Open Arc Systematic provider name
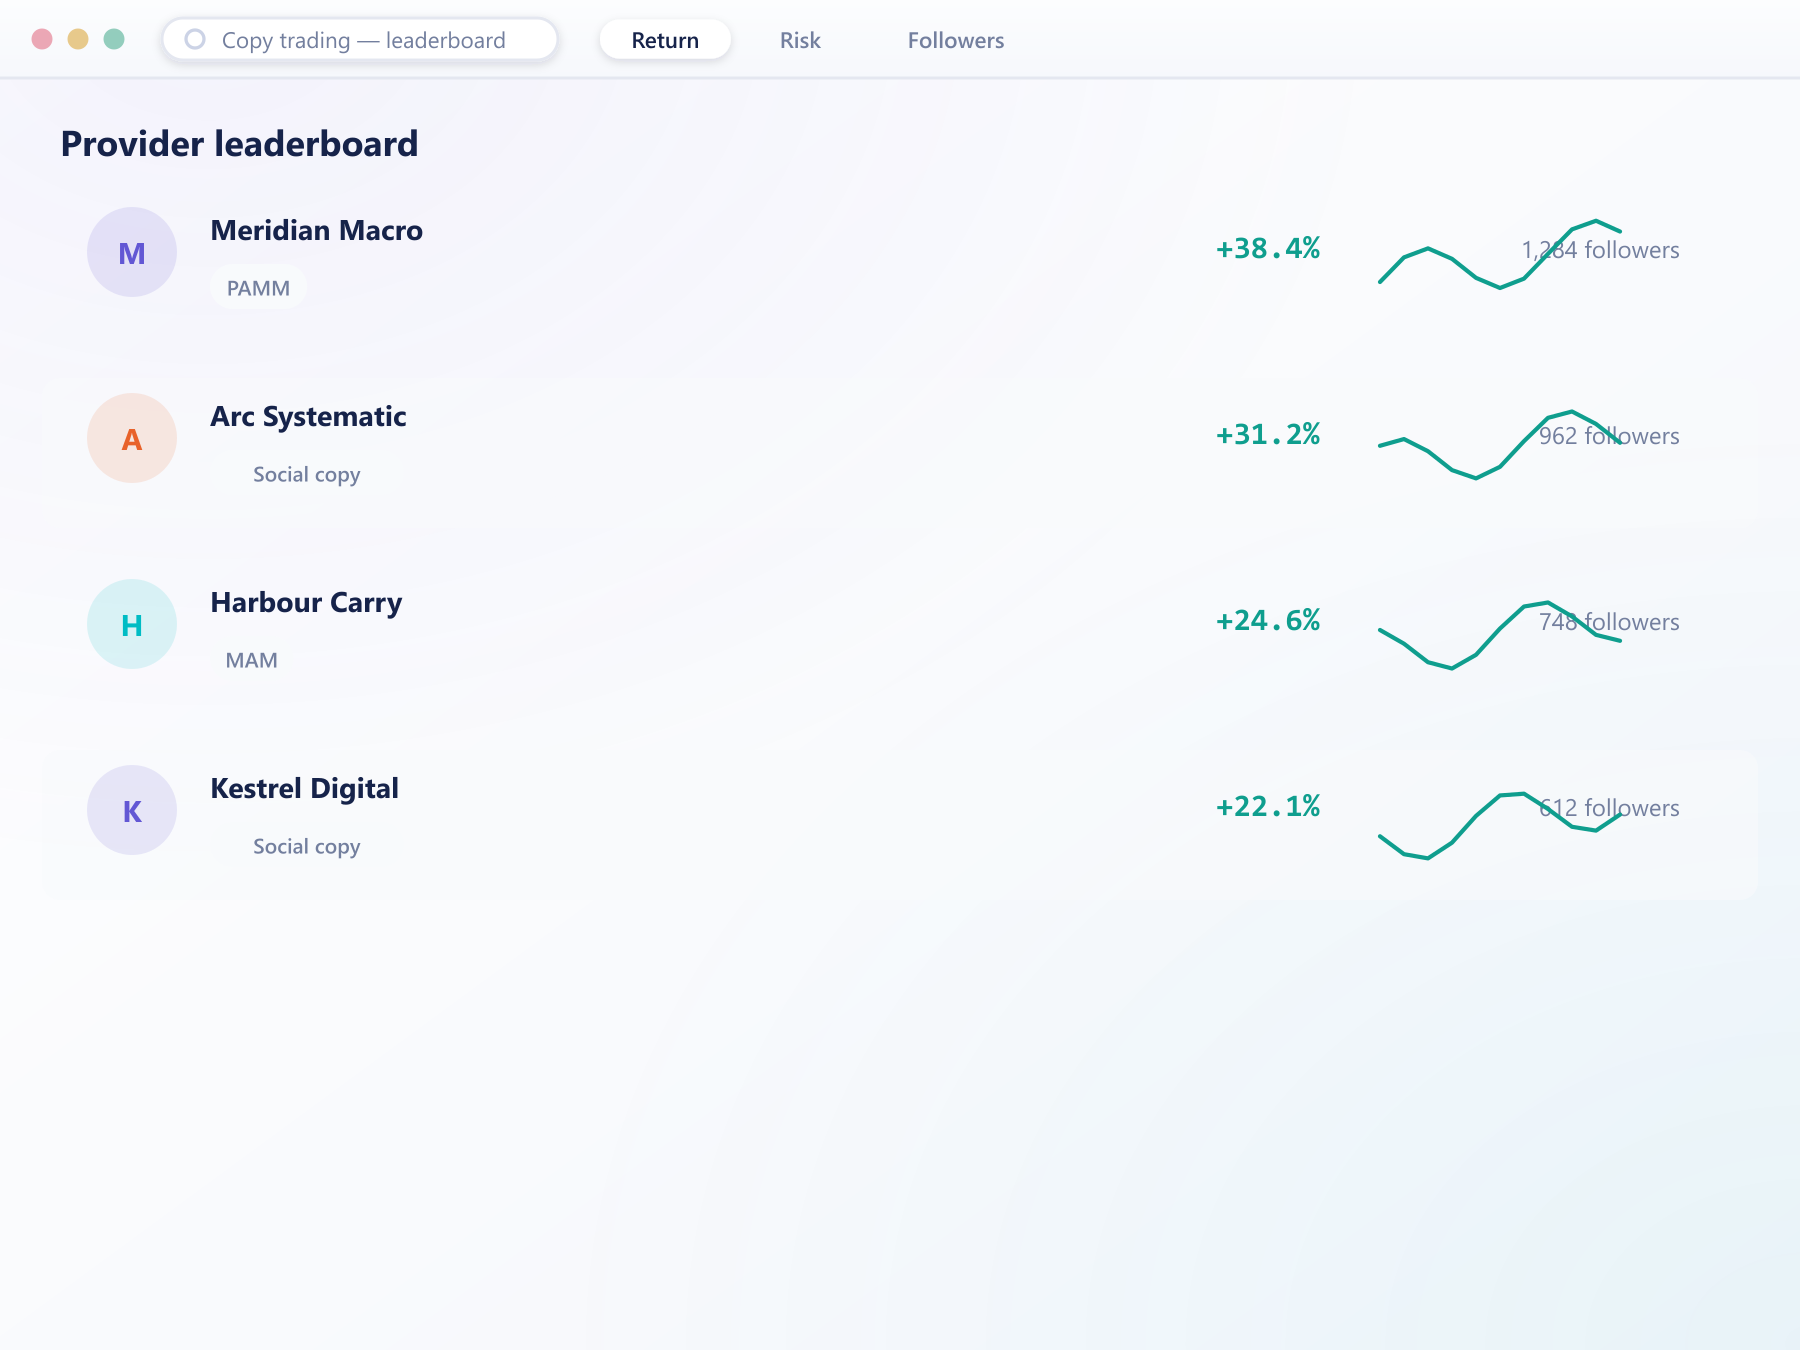Viewport: 1800px width, 1350px height. pyautogui.click(x=308, y=417)
